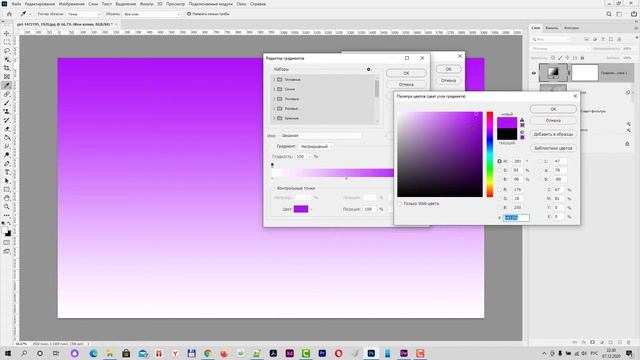This screenshot has height=360, width=640.
Task: Select the Horizontal Type tool
Action: click(7, 172)
